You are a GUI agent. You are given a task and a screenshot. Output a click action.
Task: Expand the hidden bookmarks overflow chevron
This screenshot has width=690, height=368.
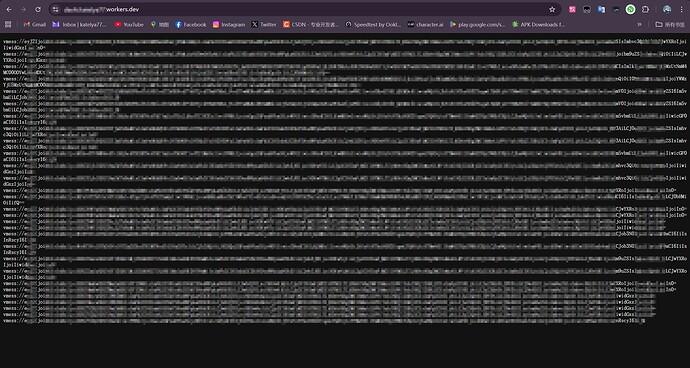tap(639, 25)
